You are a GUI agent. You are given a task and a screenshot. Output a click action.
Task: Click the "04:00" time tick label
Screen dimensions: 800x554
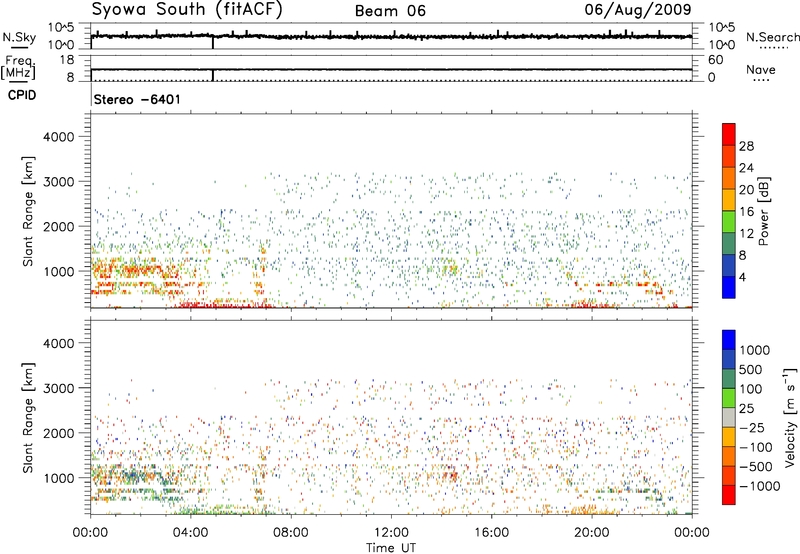(190, 533)
